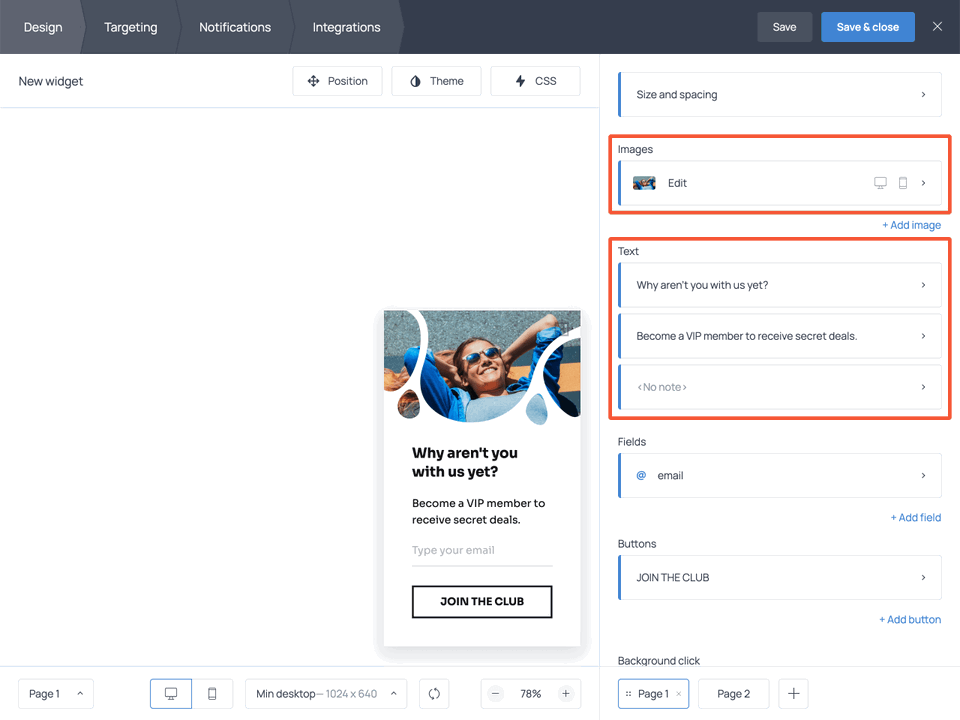Expand the Size and spacing section
The width and height of the screenshot is (960, 720).
(x=779, y=94)
